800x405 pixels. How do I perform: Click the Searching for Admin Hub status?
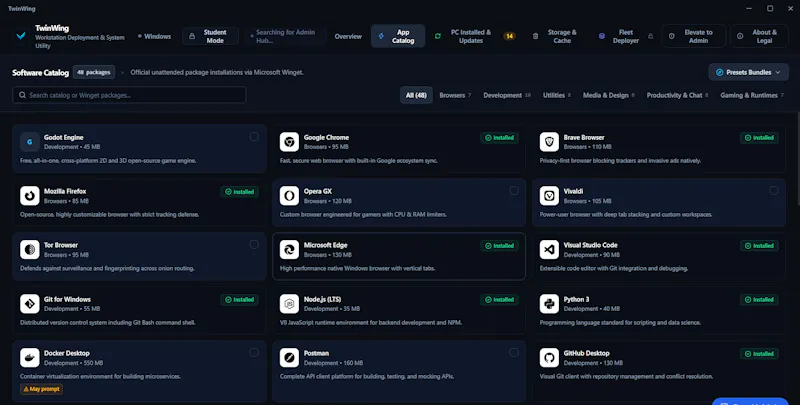[285, 36]
